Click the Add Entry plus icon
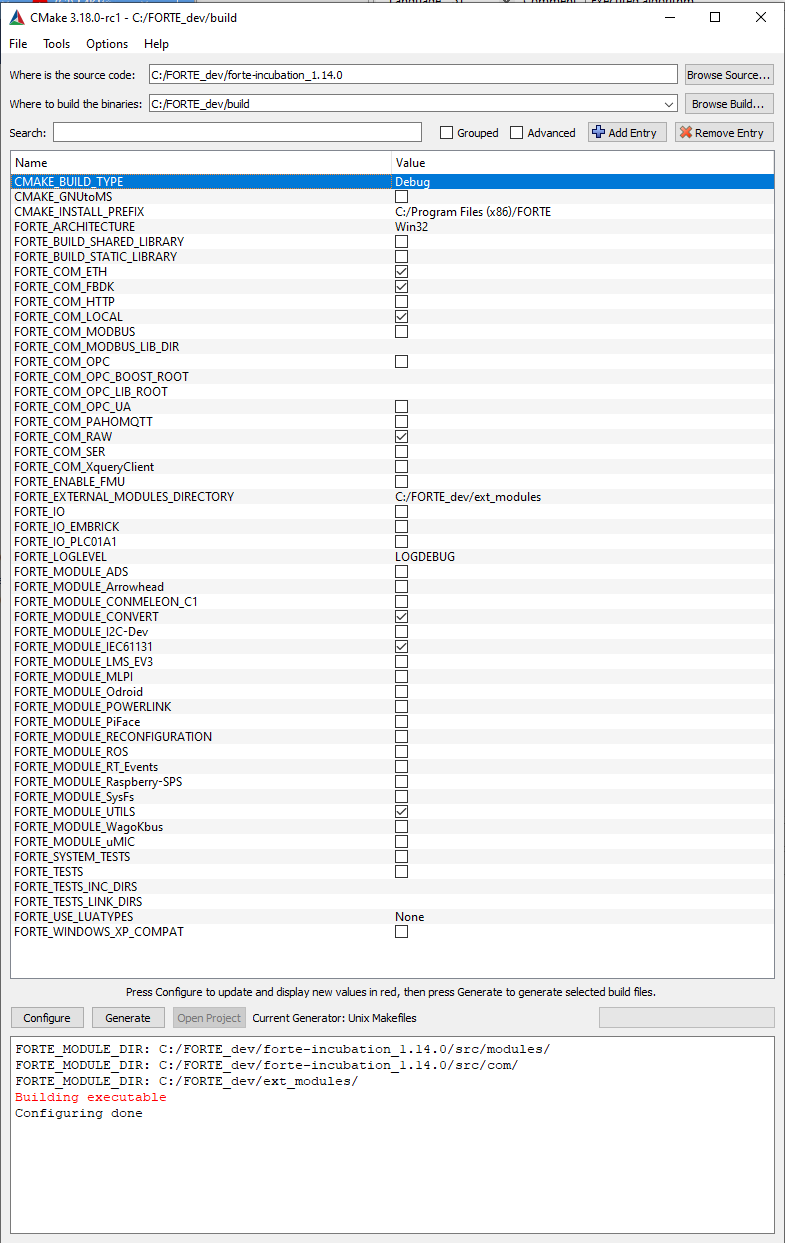Viewport: 785px width, 1243px height. click(x=599, y=132)
